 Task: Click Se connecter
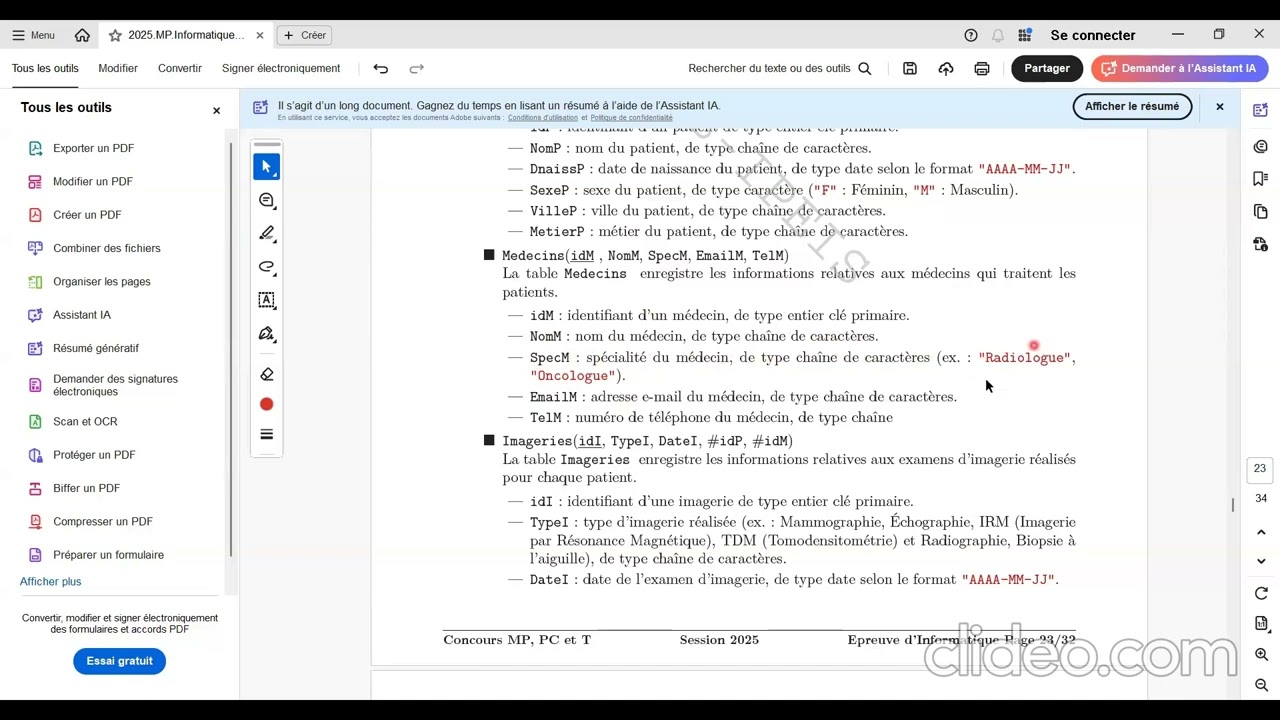click(x=1093, y=35)
